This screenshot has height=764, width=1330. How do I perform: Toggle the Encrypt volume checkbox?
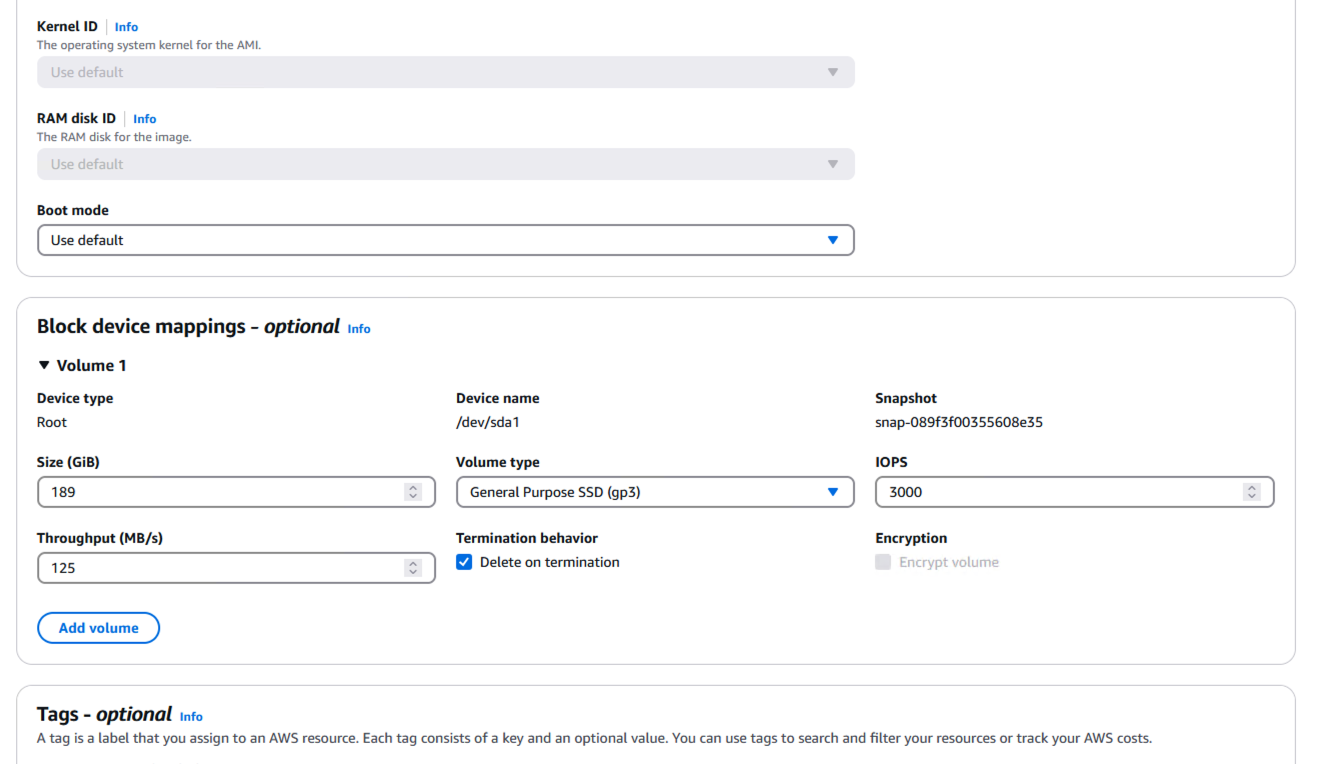click(883, 563)
